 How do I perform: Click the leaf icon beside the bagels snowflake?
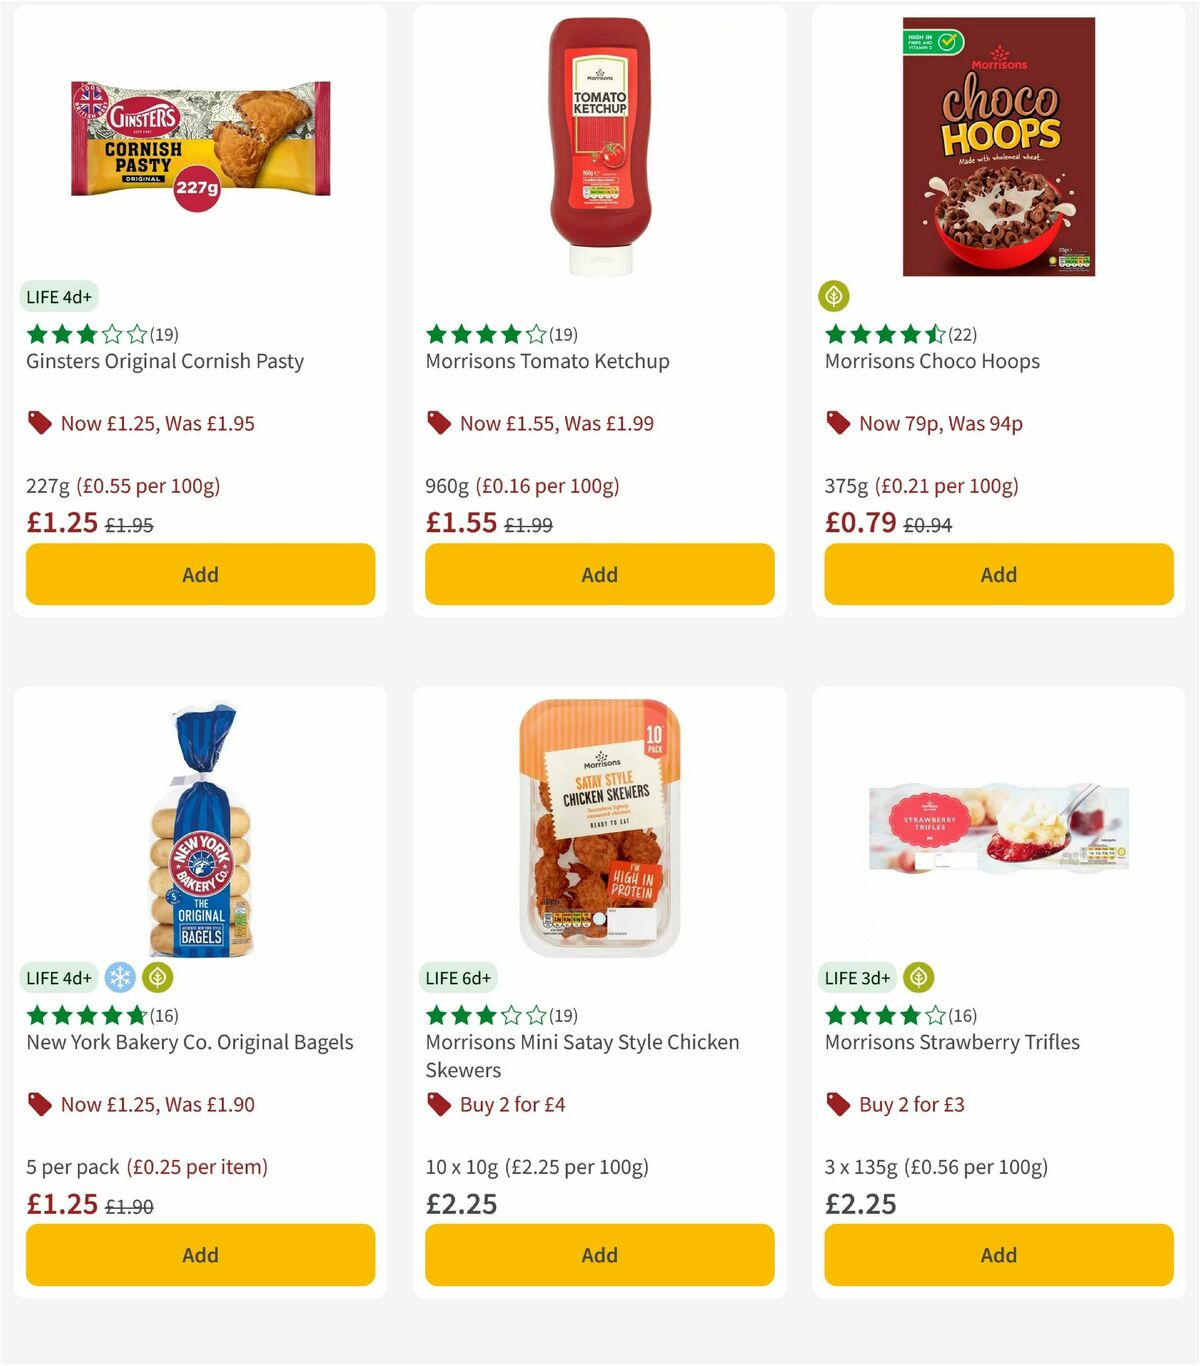coord(157,978)
